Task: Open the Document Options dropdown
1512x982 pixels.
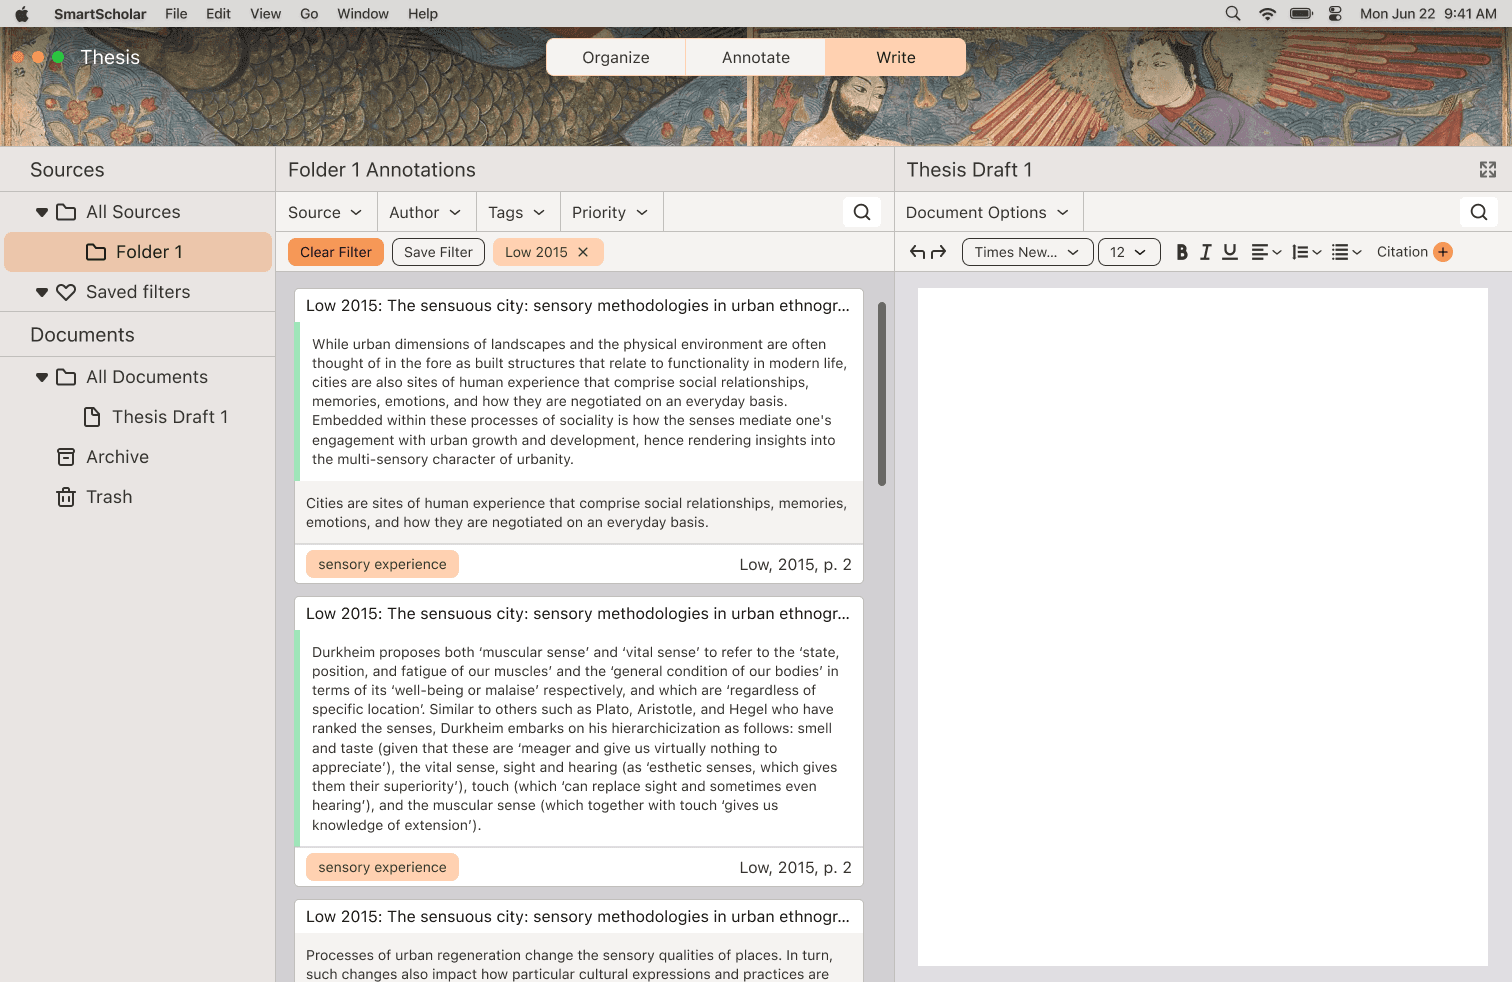Action: tap(988, 212)
